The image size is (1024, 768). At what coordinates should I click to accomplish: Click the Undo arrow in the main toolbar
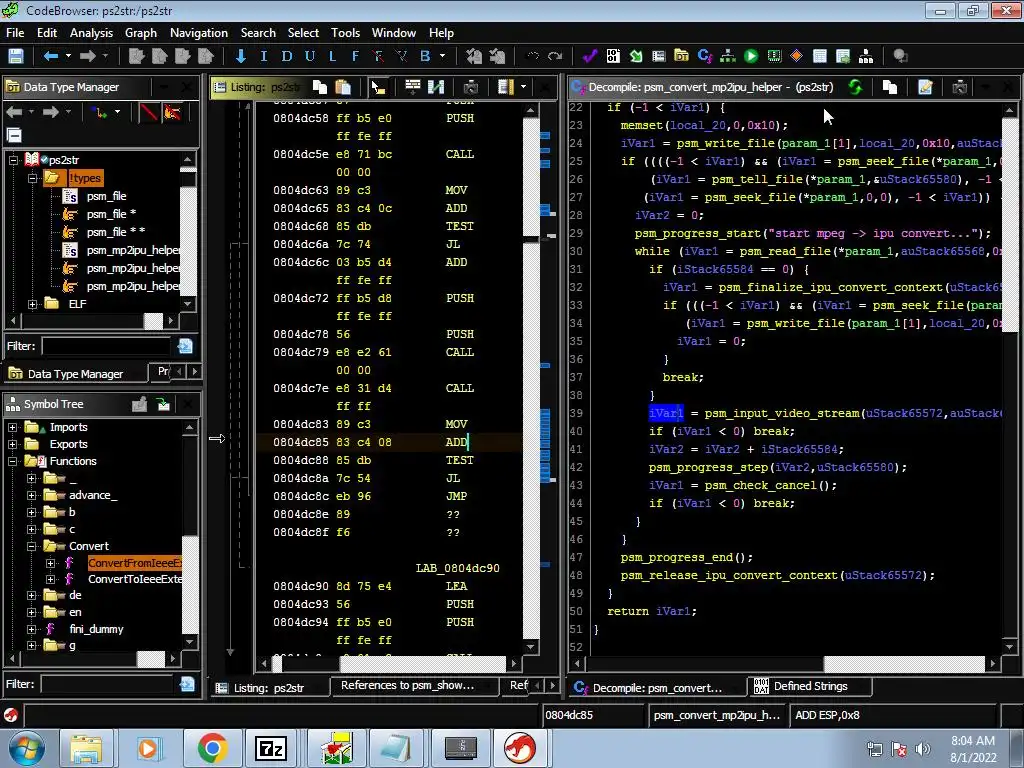pyautogui.click(x=532, y=56)
